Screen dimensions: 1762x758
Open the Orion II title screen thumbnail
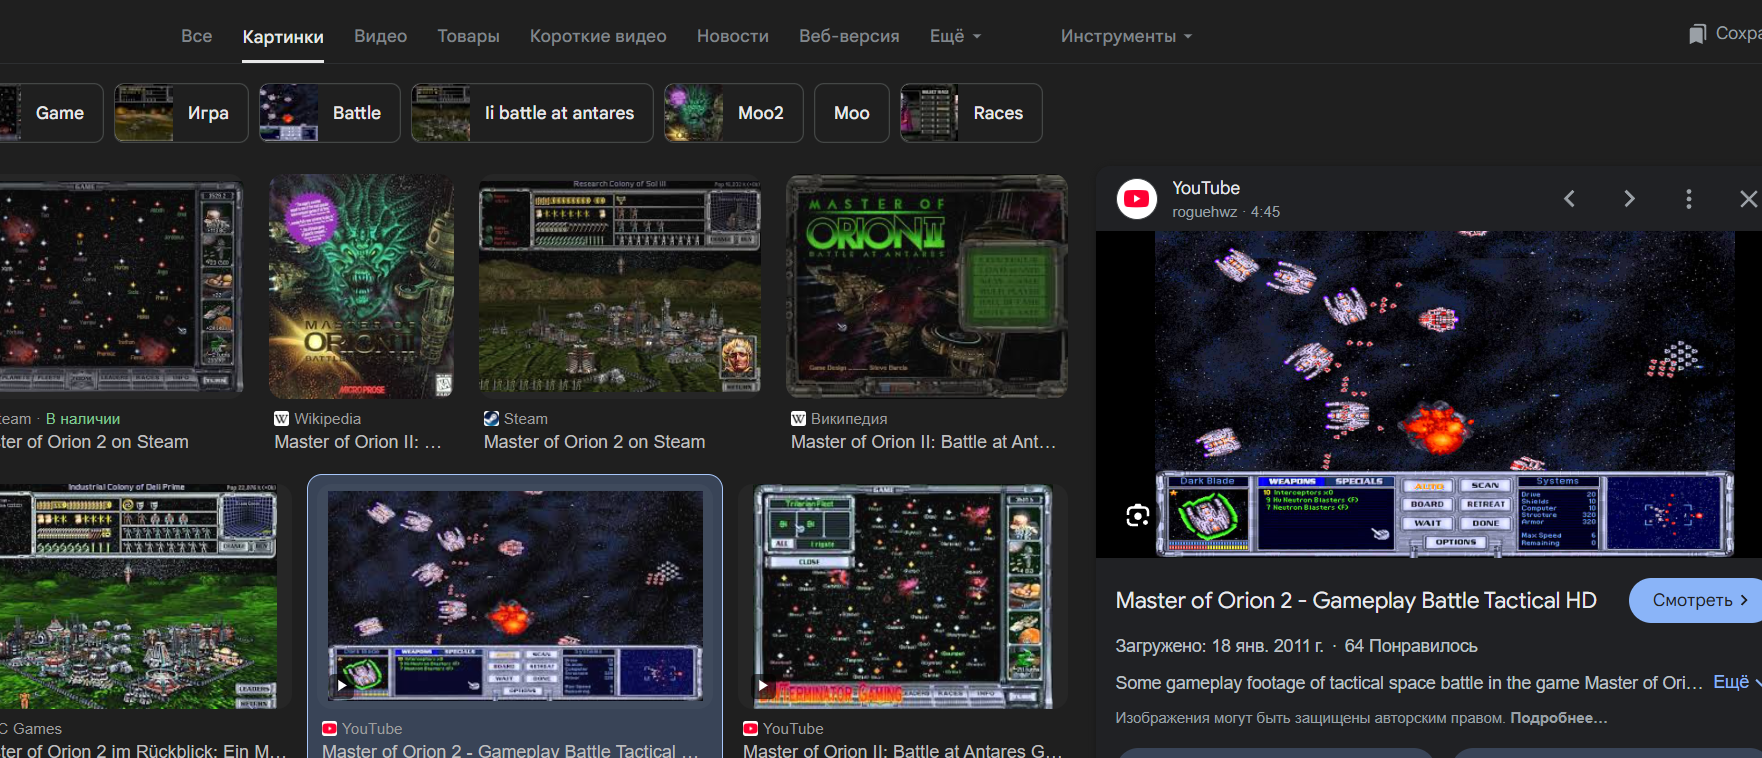point(927,286)
